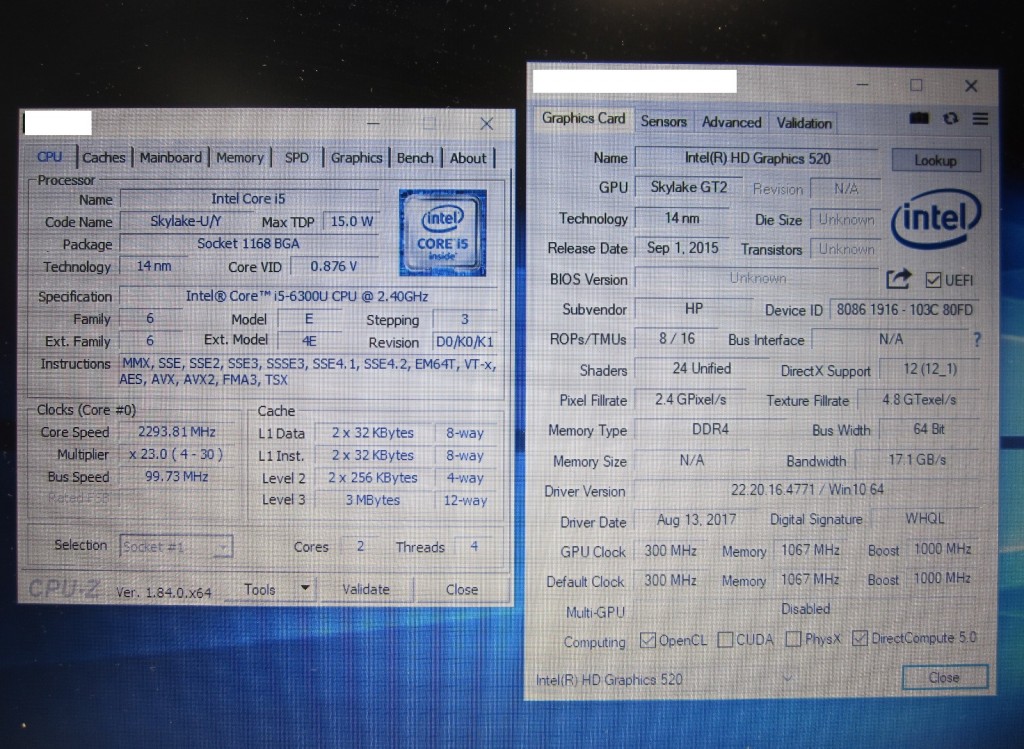Click the Subvendor value HP

pyautogui.click(x=694, y=308)
